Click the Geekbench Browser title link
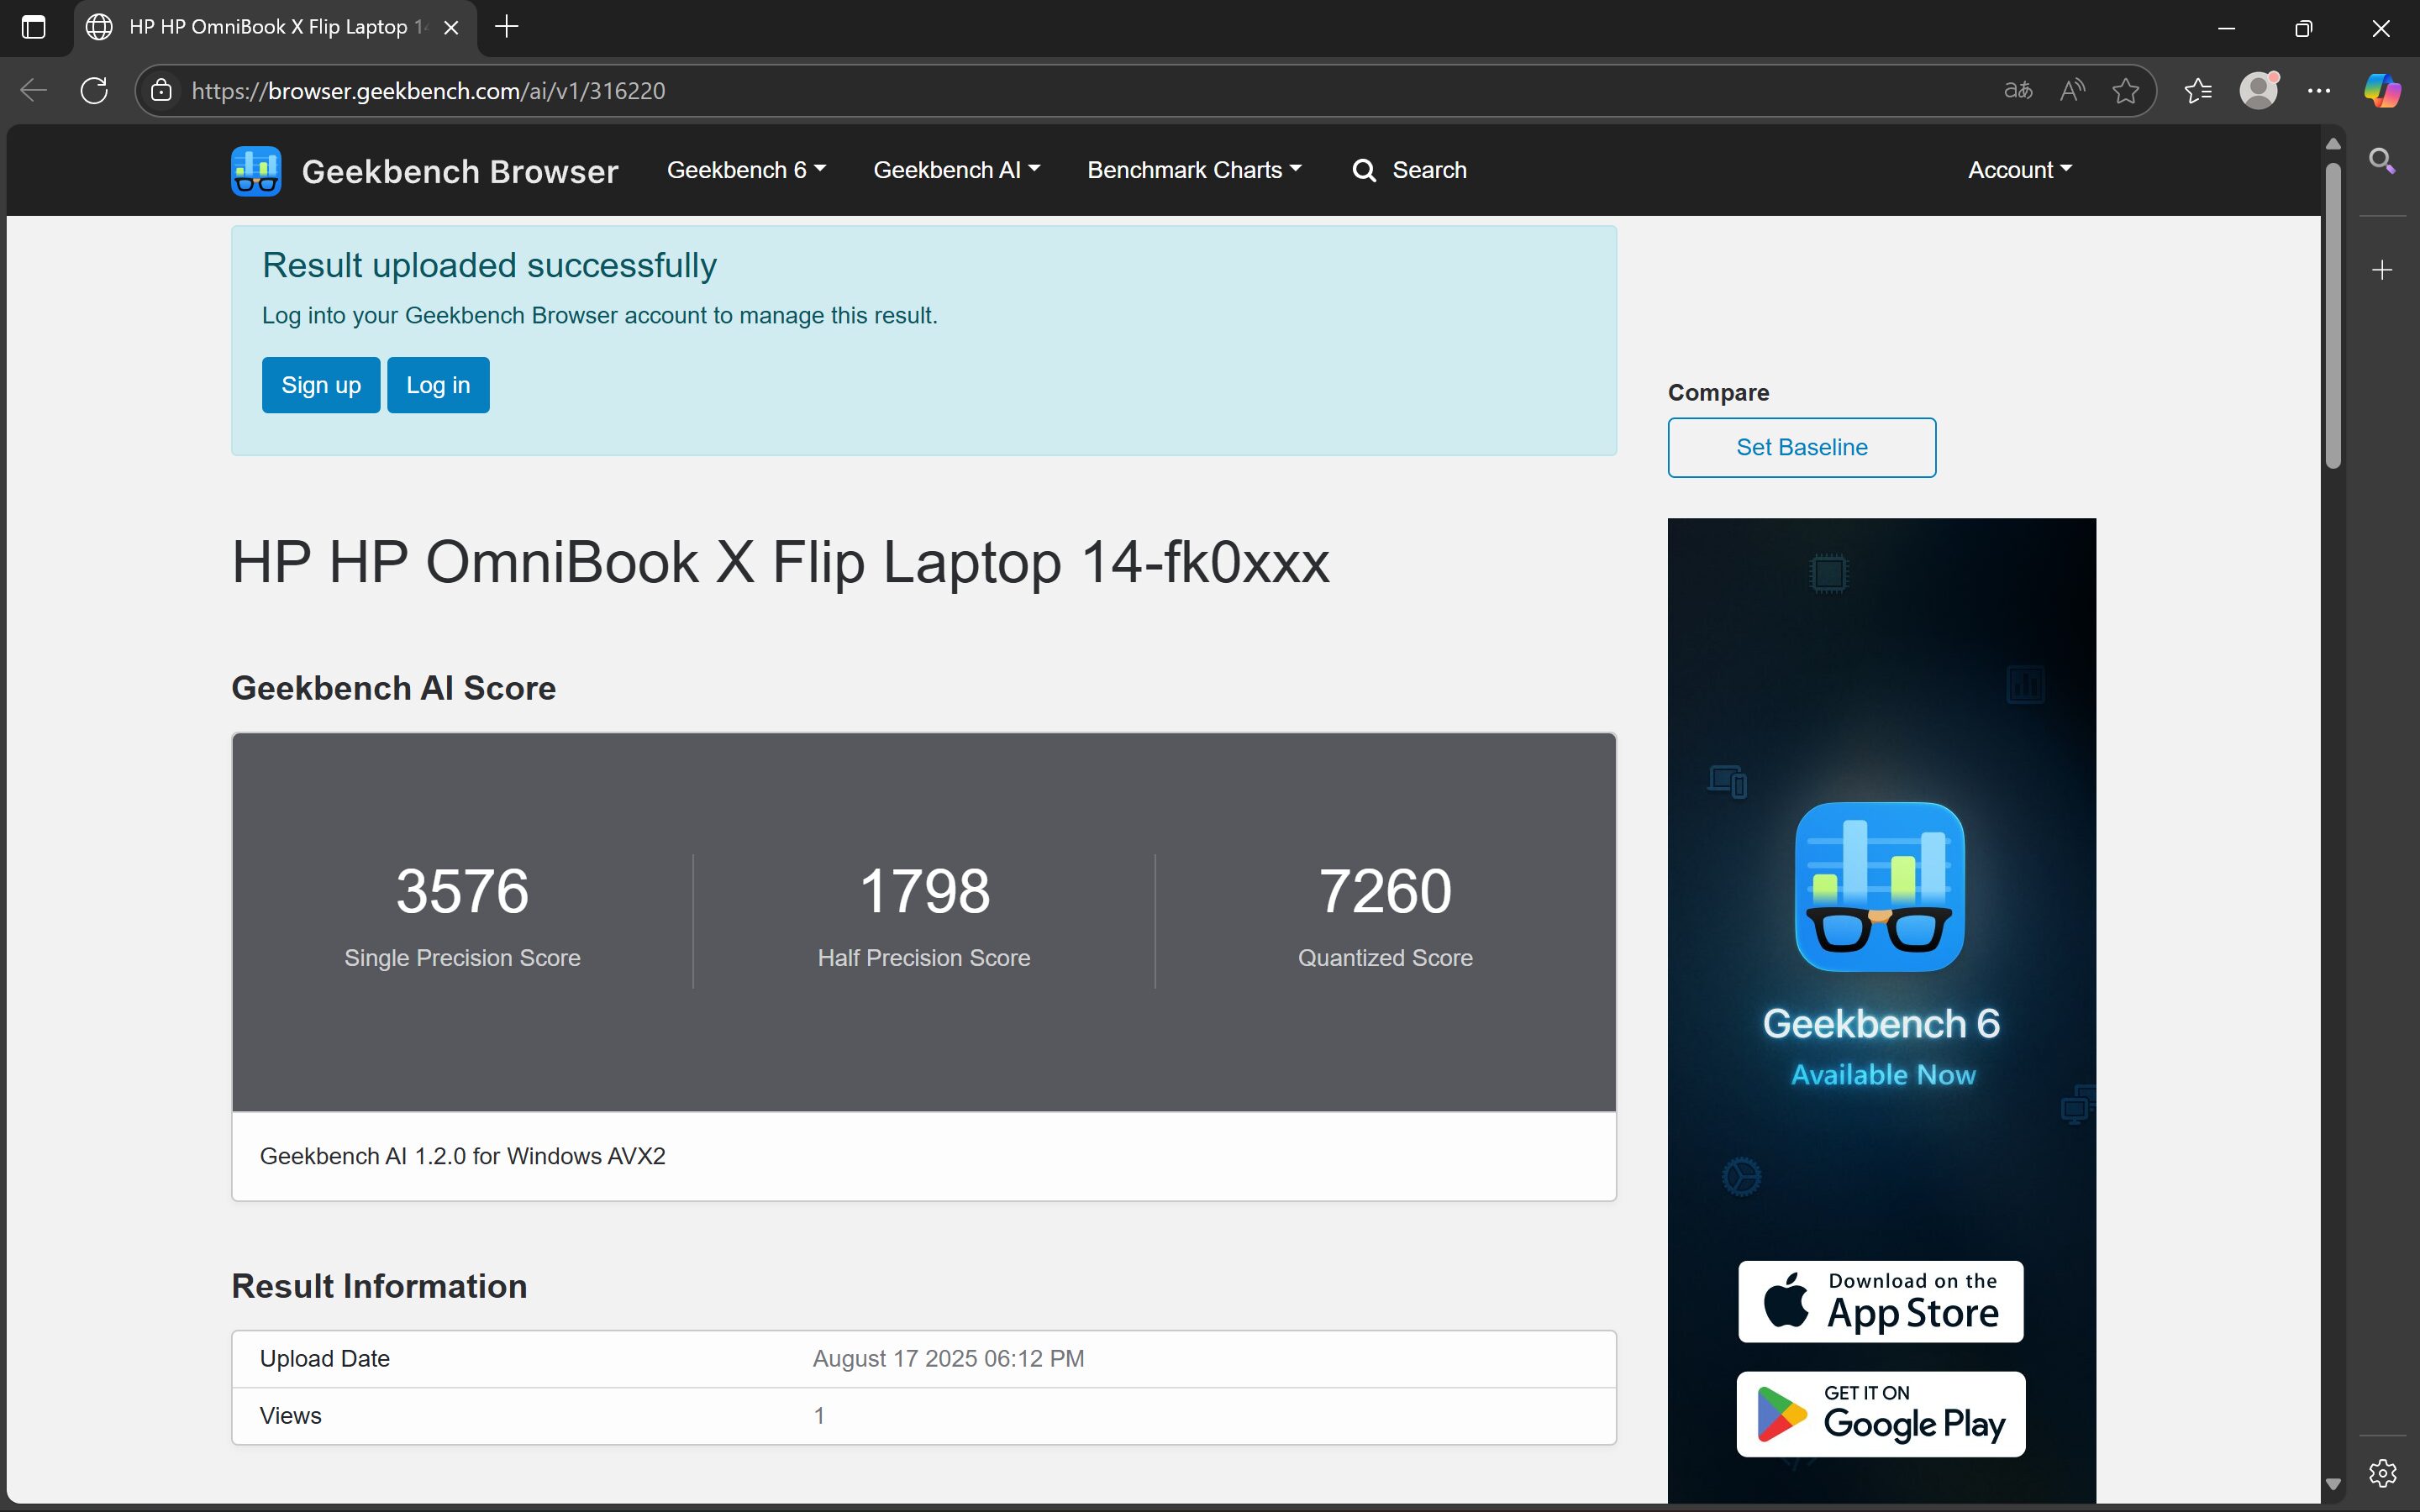 coord(460,171)
